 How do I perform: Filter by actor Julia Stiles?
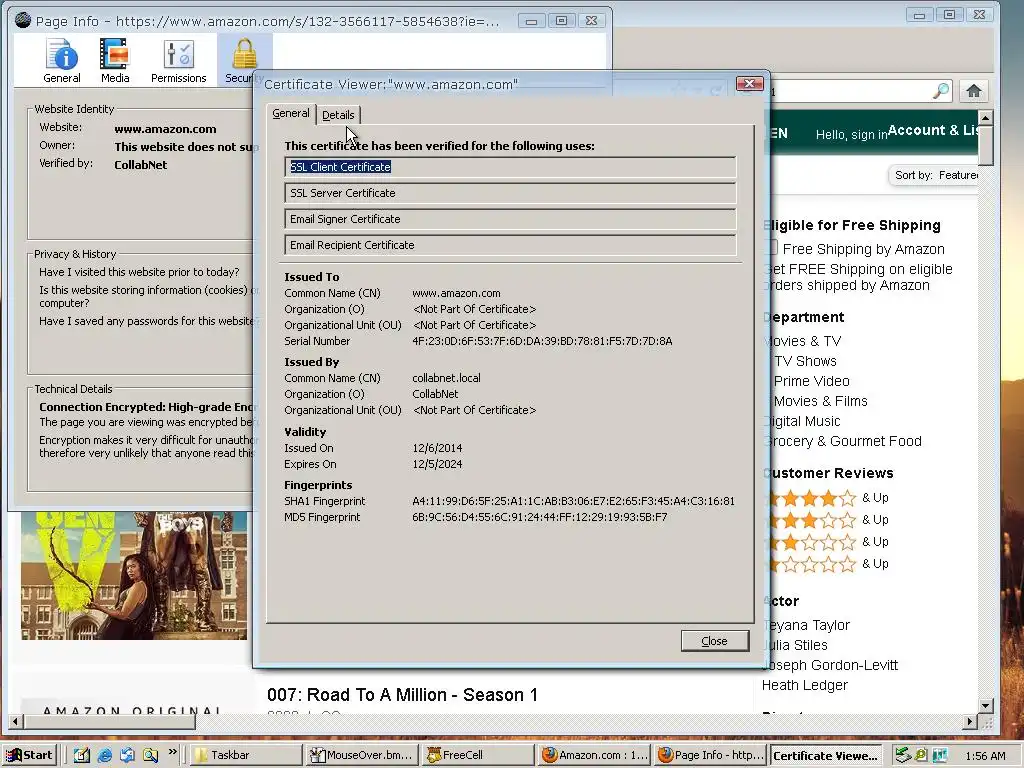click(x=795, y=645)
